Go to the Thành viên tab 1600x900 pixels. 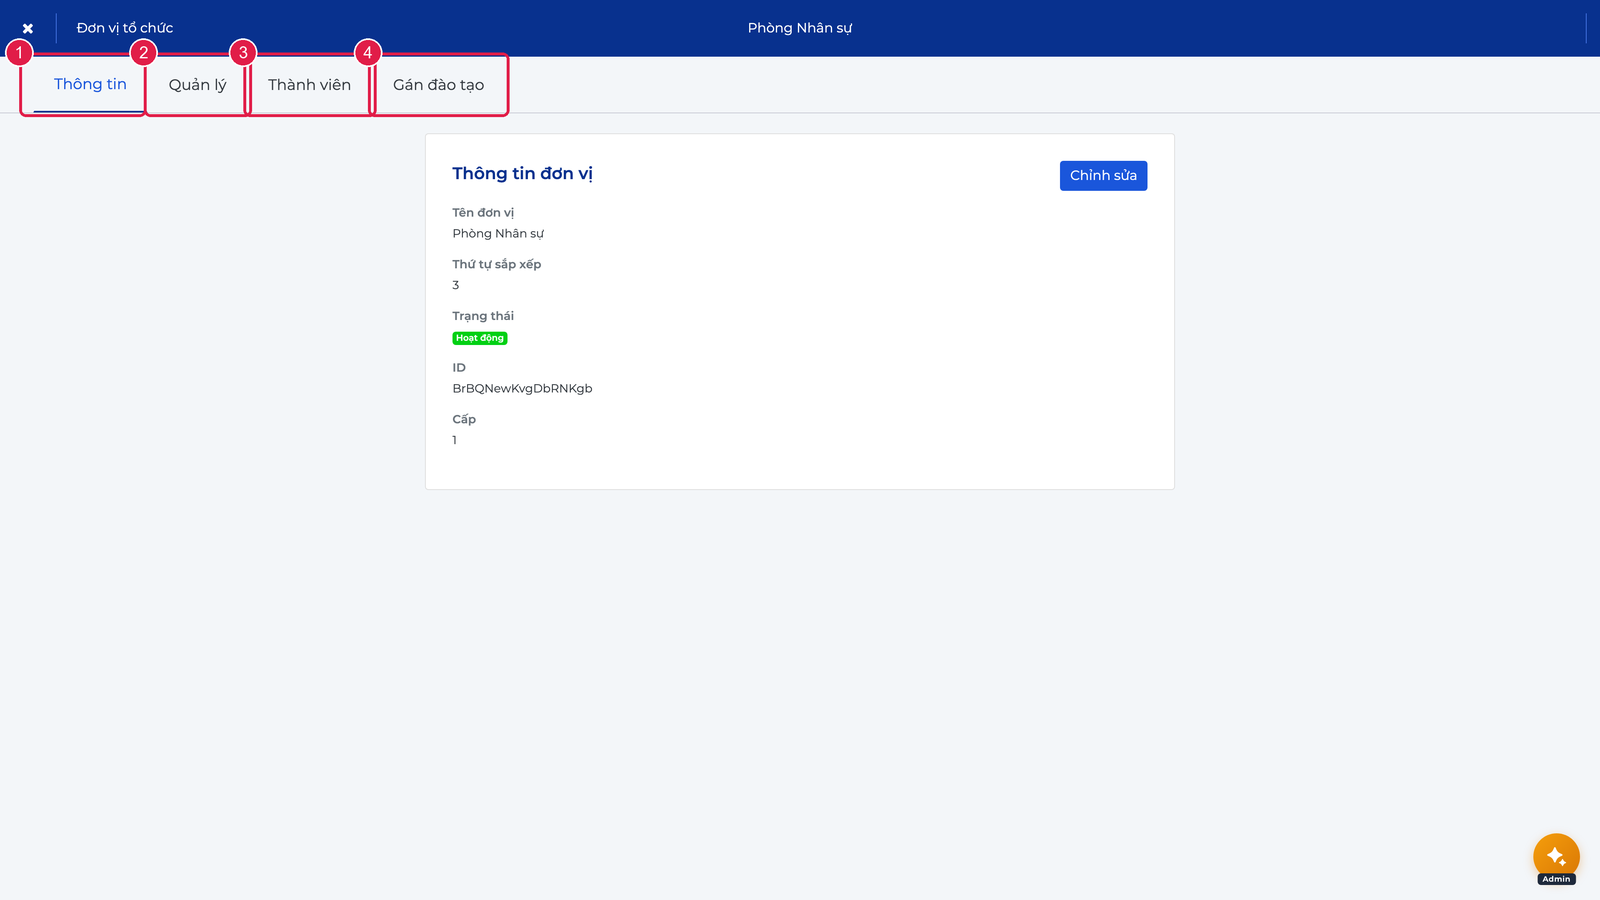309,85
